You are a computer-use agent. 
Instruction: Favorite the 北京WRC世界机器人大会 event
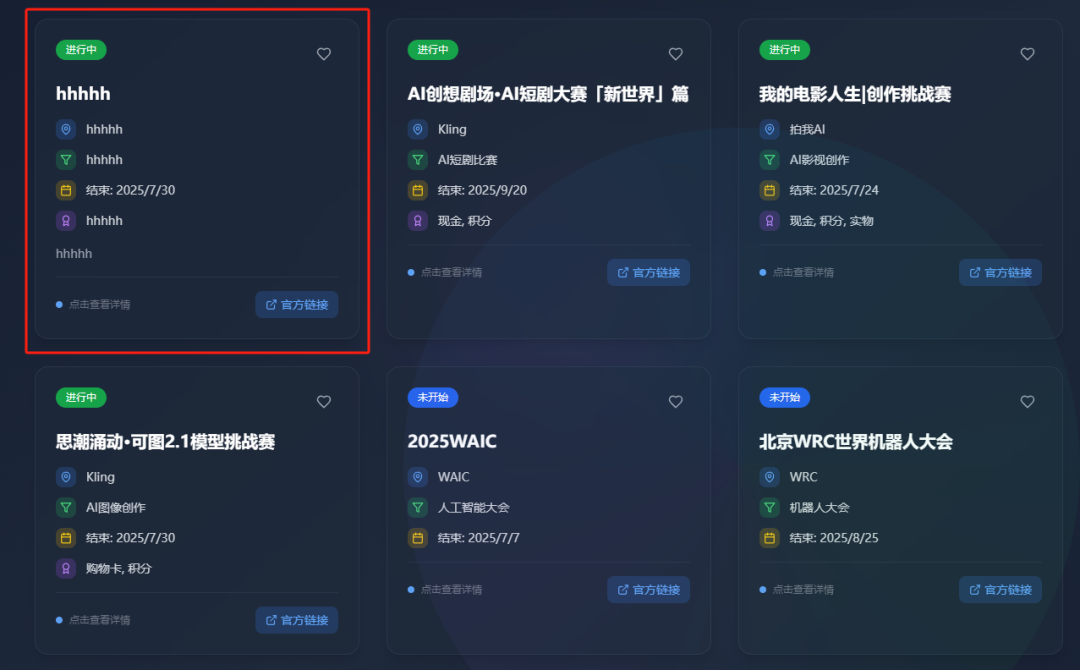point(1027,402)
